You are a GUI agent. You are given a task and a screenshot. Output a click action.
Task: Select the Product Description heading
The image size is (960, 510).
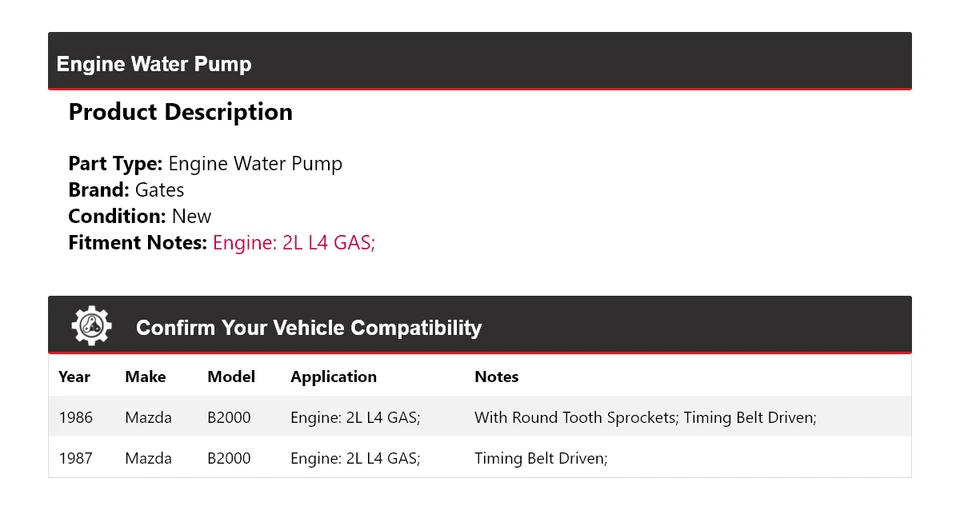(x=180, y=112)
